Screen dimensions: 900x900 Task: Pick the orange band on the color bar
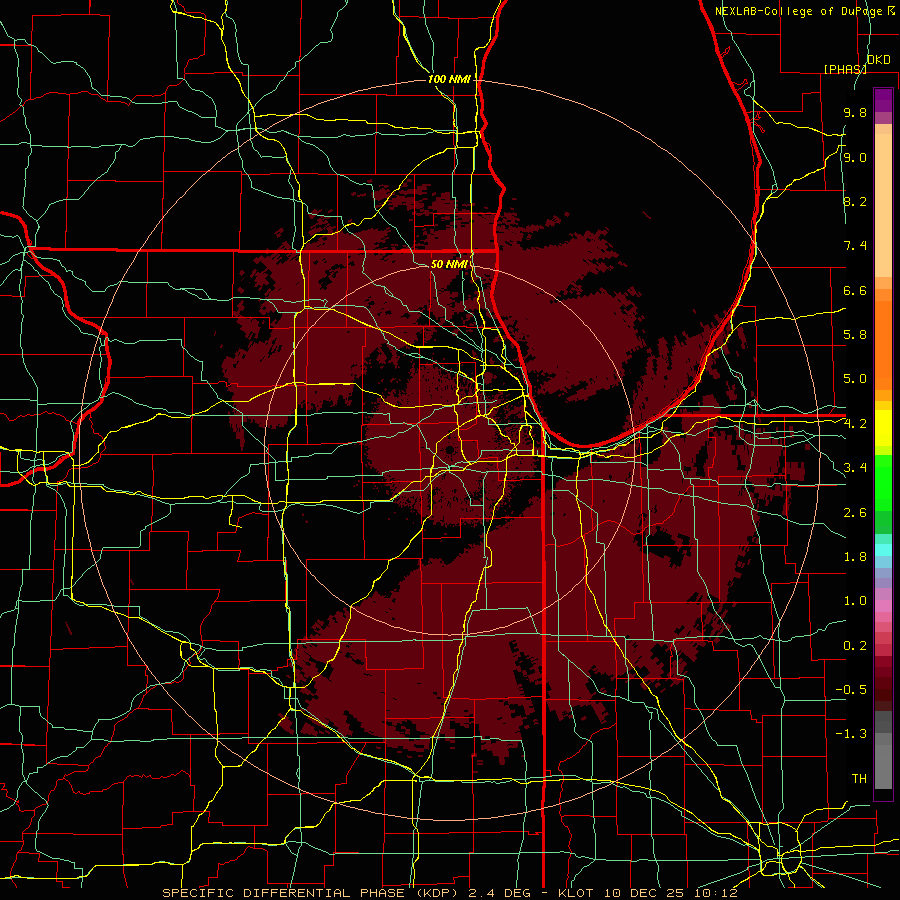tap(883, 346)
